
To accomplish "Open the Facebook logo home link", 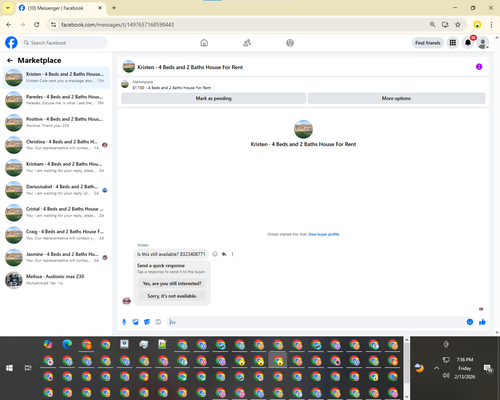I will pos(11,43).
